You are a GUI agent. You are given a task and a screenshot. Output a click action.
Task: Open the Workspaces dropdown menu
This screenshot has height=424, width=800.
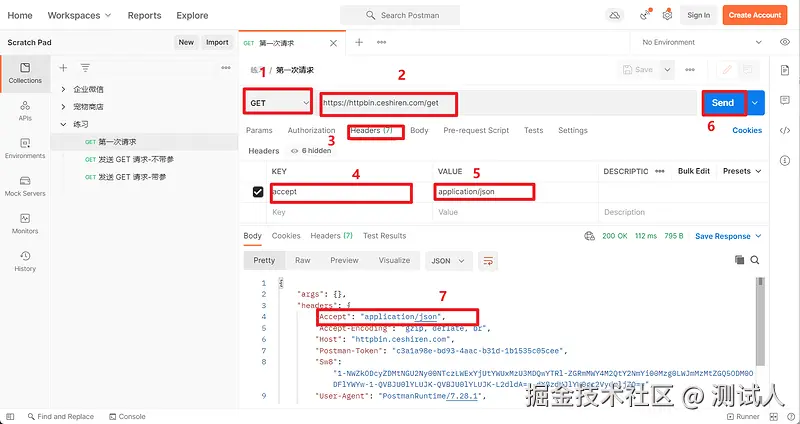(x=79, y=15)
